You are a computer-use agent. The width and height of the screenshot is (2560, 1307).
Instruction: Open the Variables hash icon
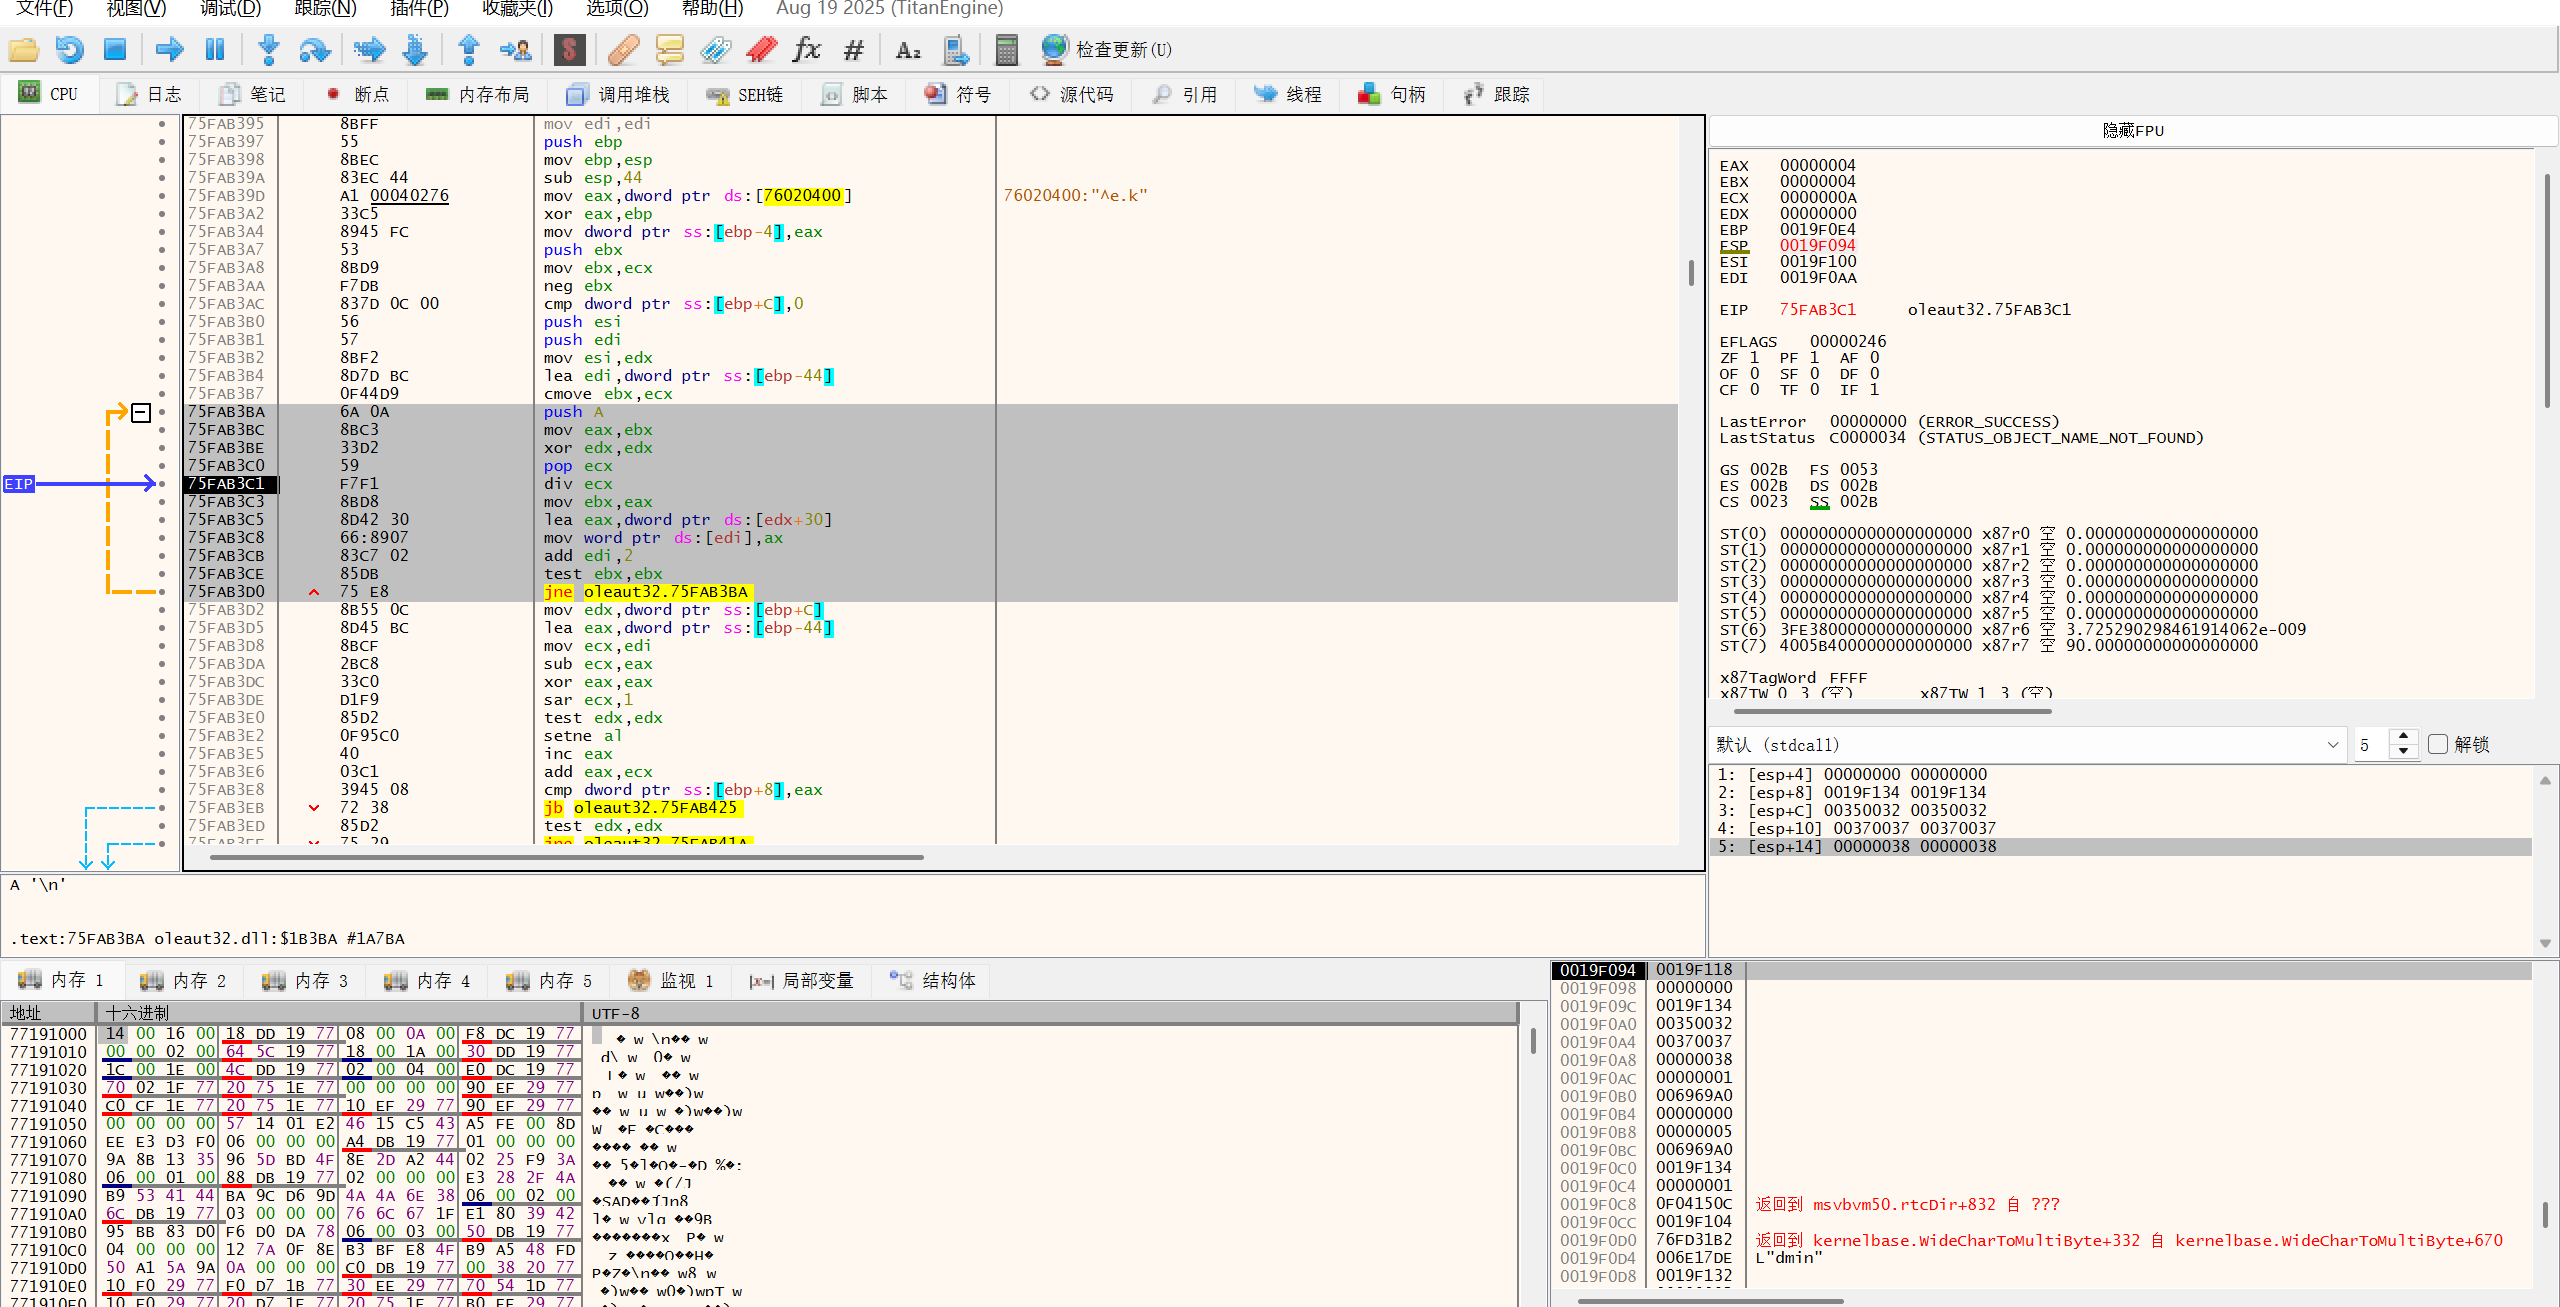click(x=853, y=49)
